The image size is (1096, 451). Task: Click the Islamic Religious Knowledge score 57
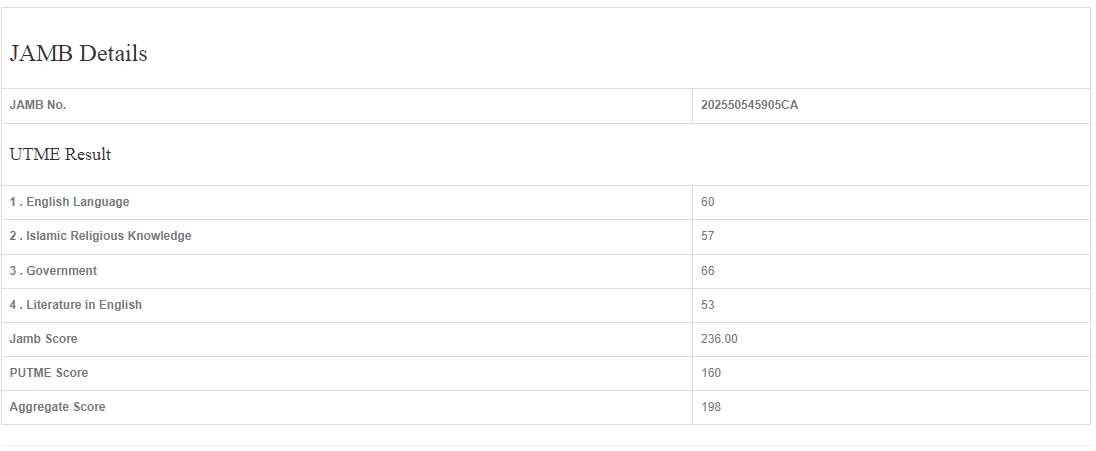pos(708,236)
